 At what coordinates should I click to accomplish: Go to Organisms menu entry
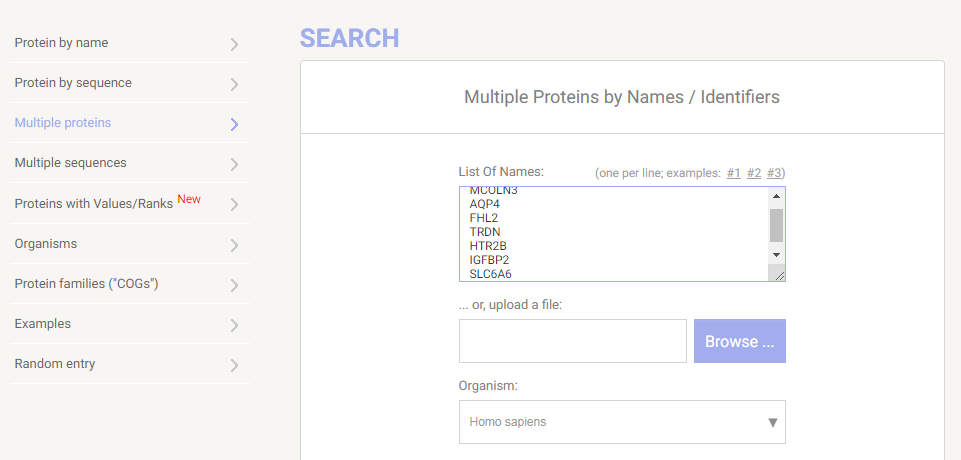click(46, 244)
